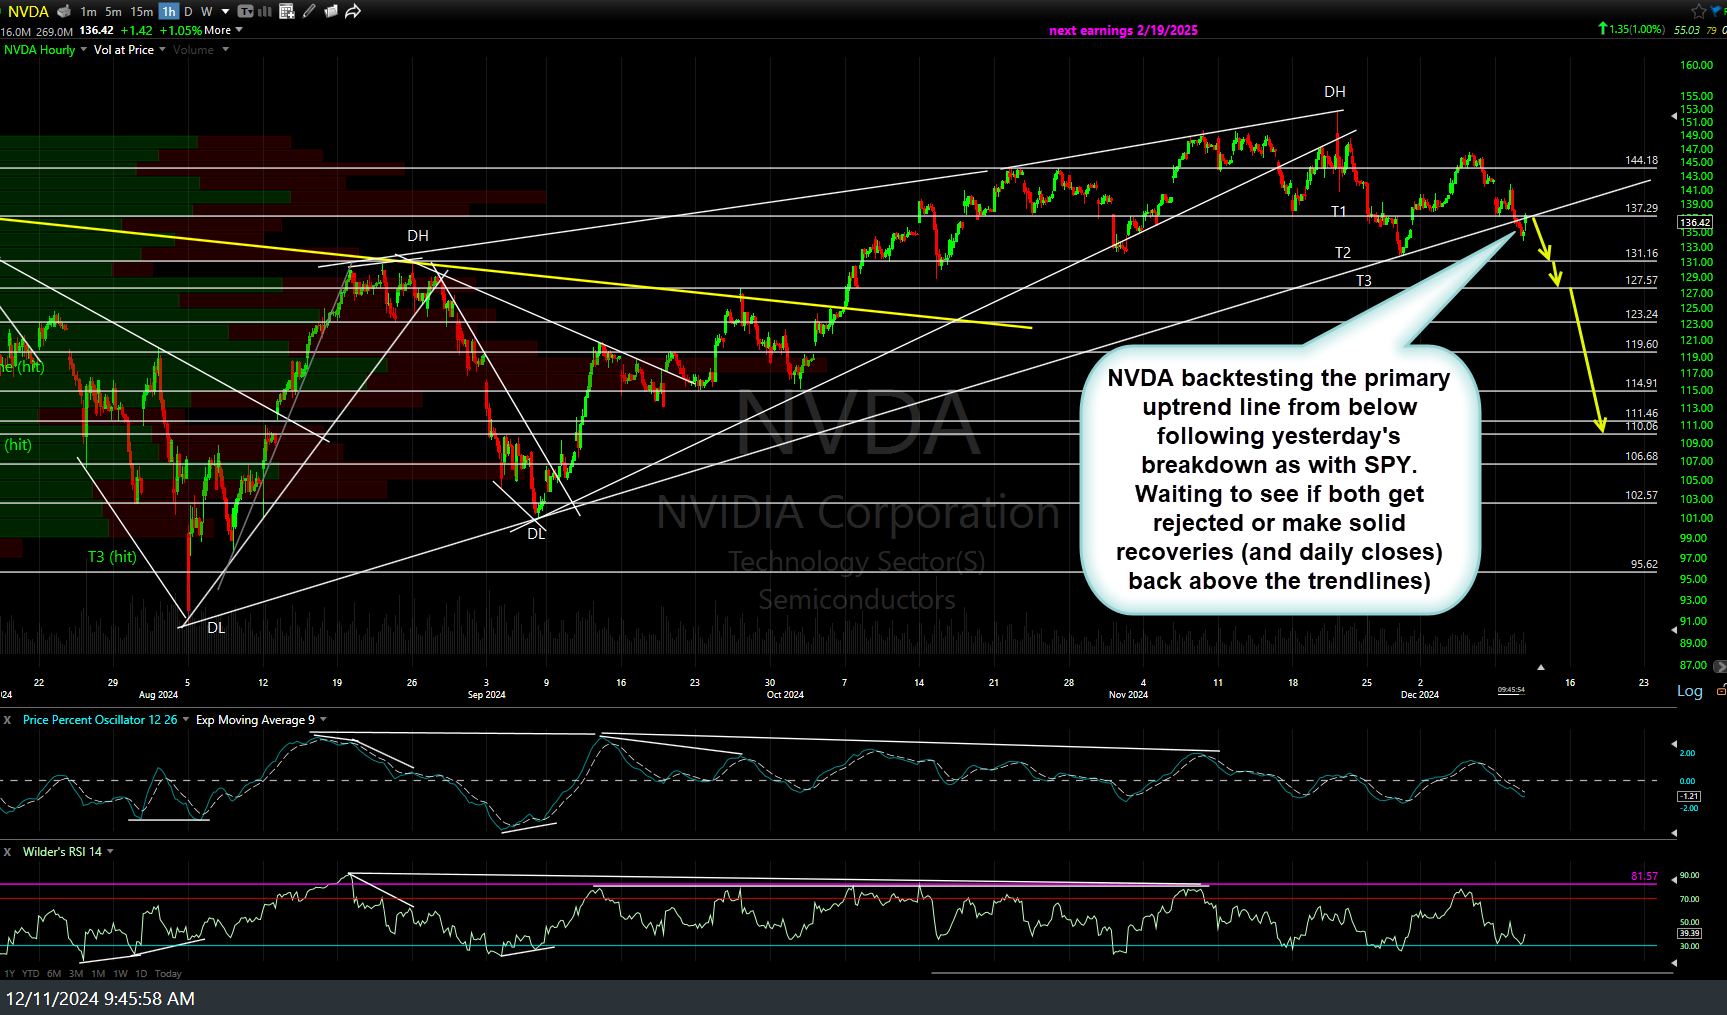Open the share/export arrow icon
Screen dimensions: 1727x1015
[x=353, y=11]
